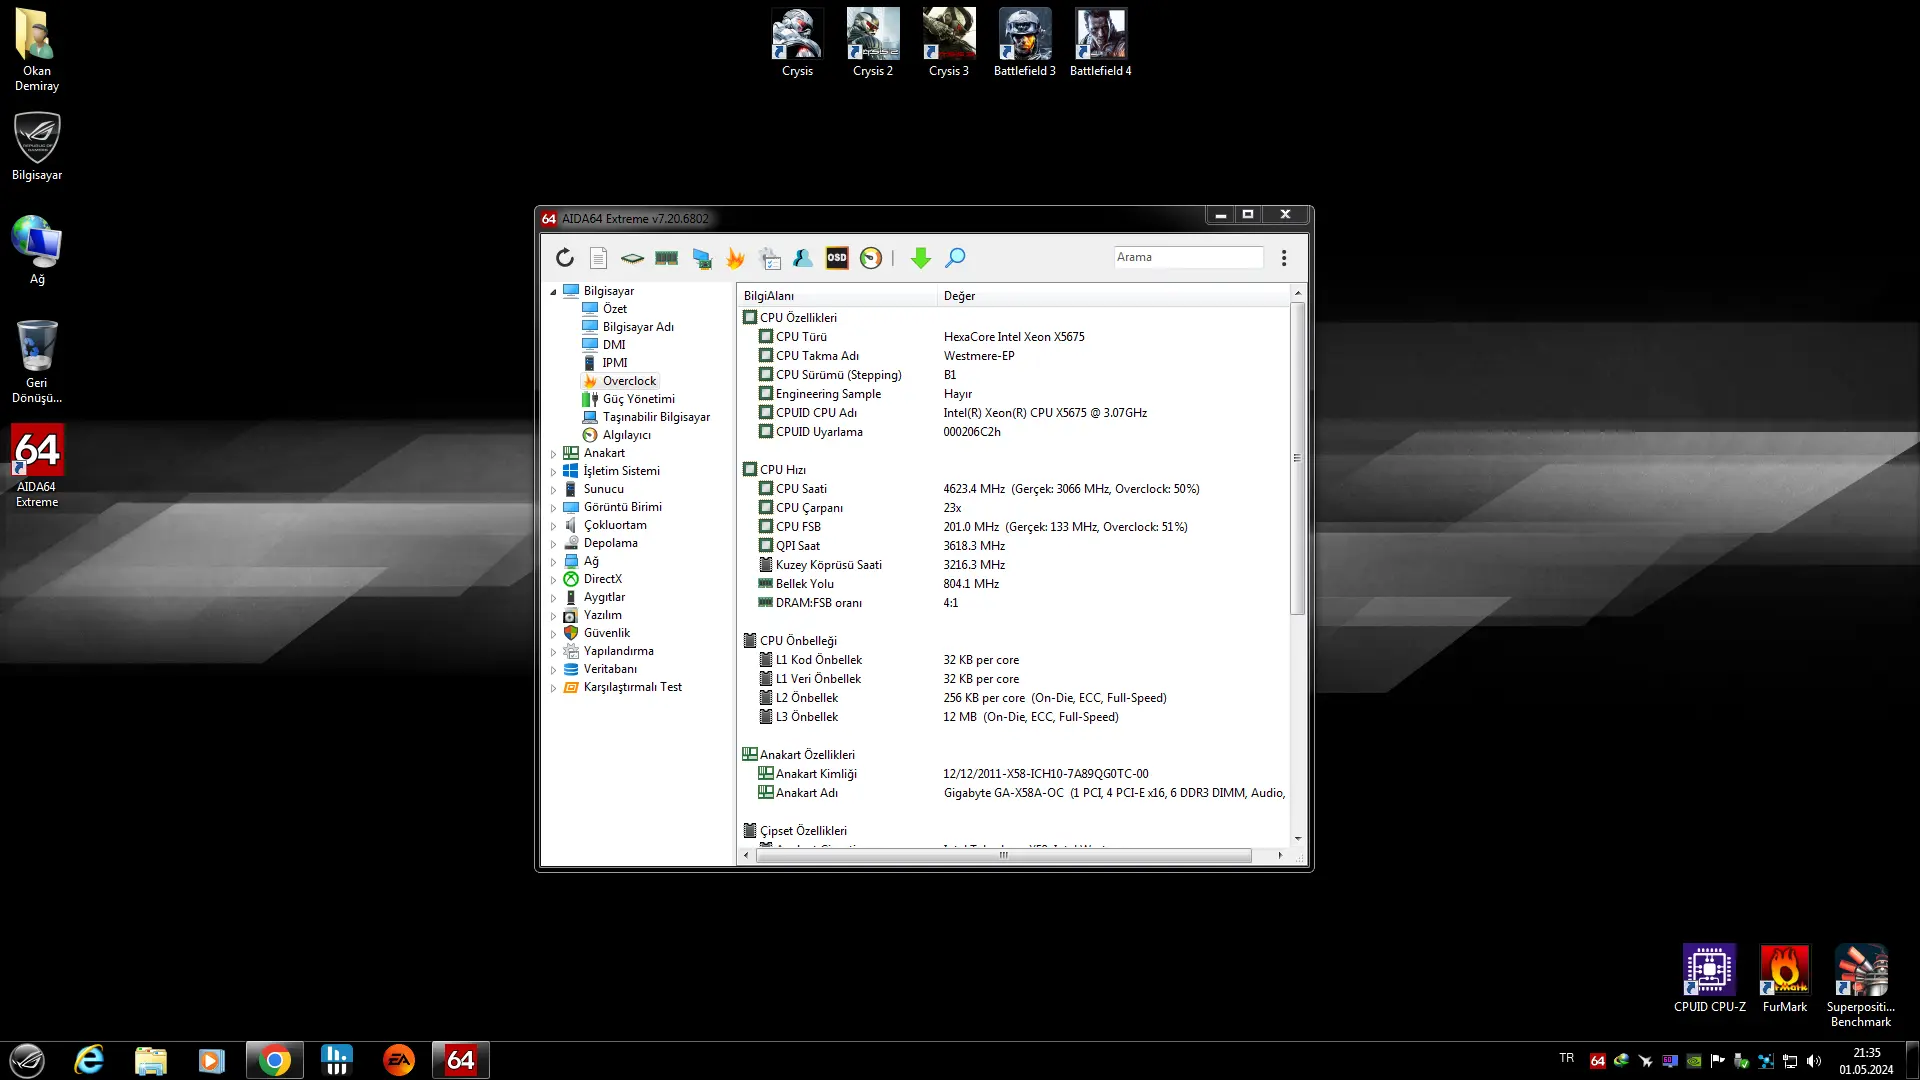Select the Geri Dönüşüm recycle bin icon
1920x1080 pixels.
(37, 361)
